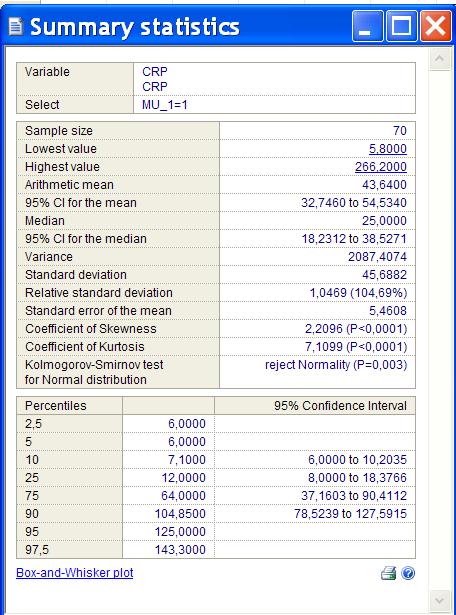This screenshot has width=456, height=615.
Task: Click the printer icon to print results
Action: (388, 573)
